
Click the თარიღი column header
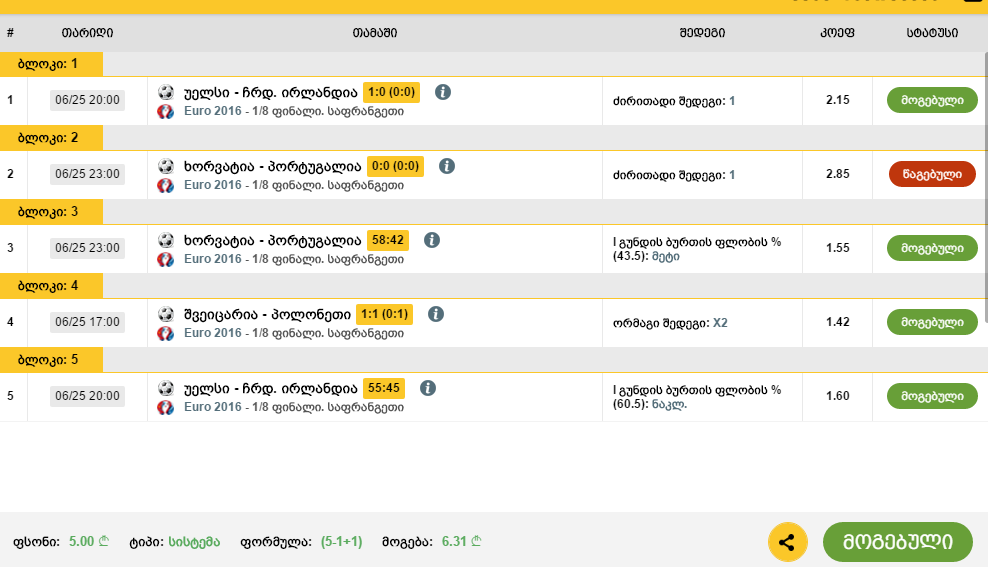tap(88, 33)
